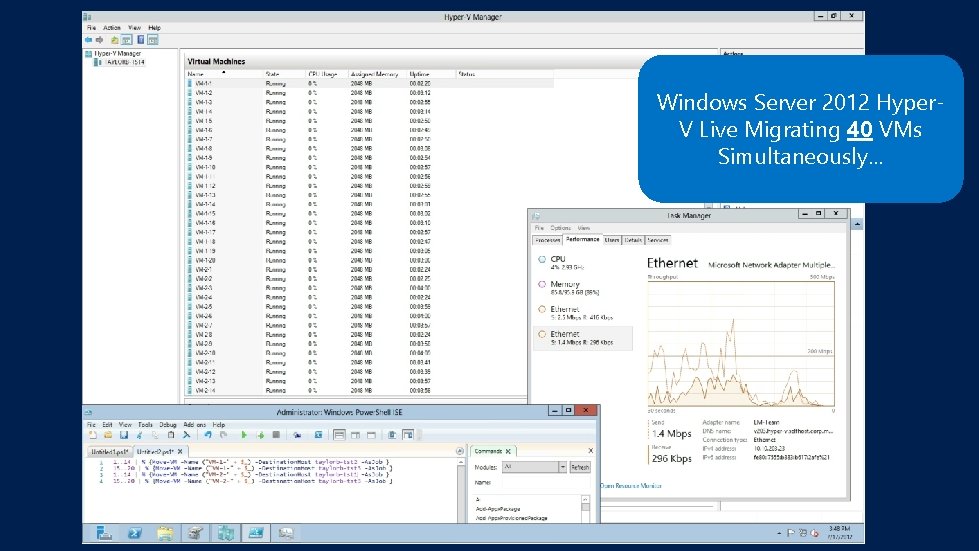The width and height of the screenshot is (979, 551).
Task: Click Undo arrow in PowerShell ISE toolbar
Action: coord(207,435)
